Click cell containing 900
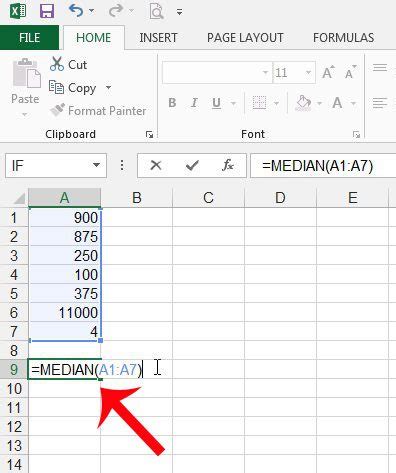Image resolution: width=396 pixels, height=473 pixels. click(64, 218)
